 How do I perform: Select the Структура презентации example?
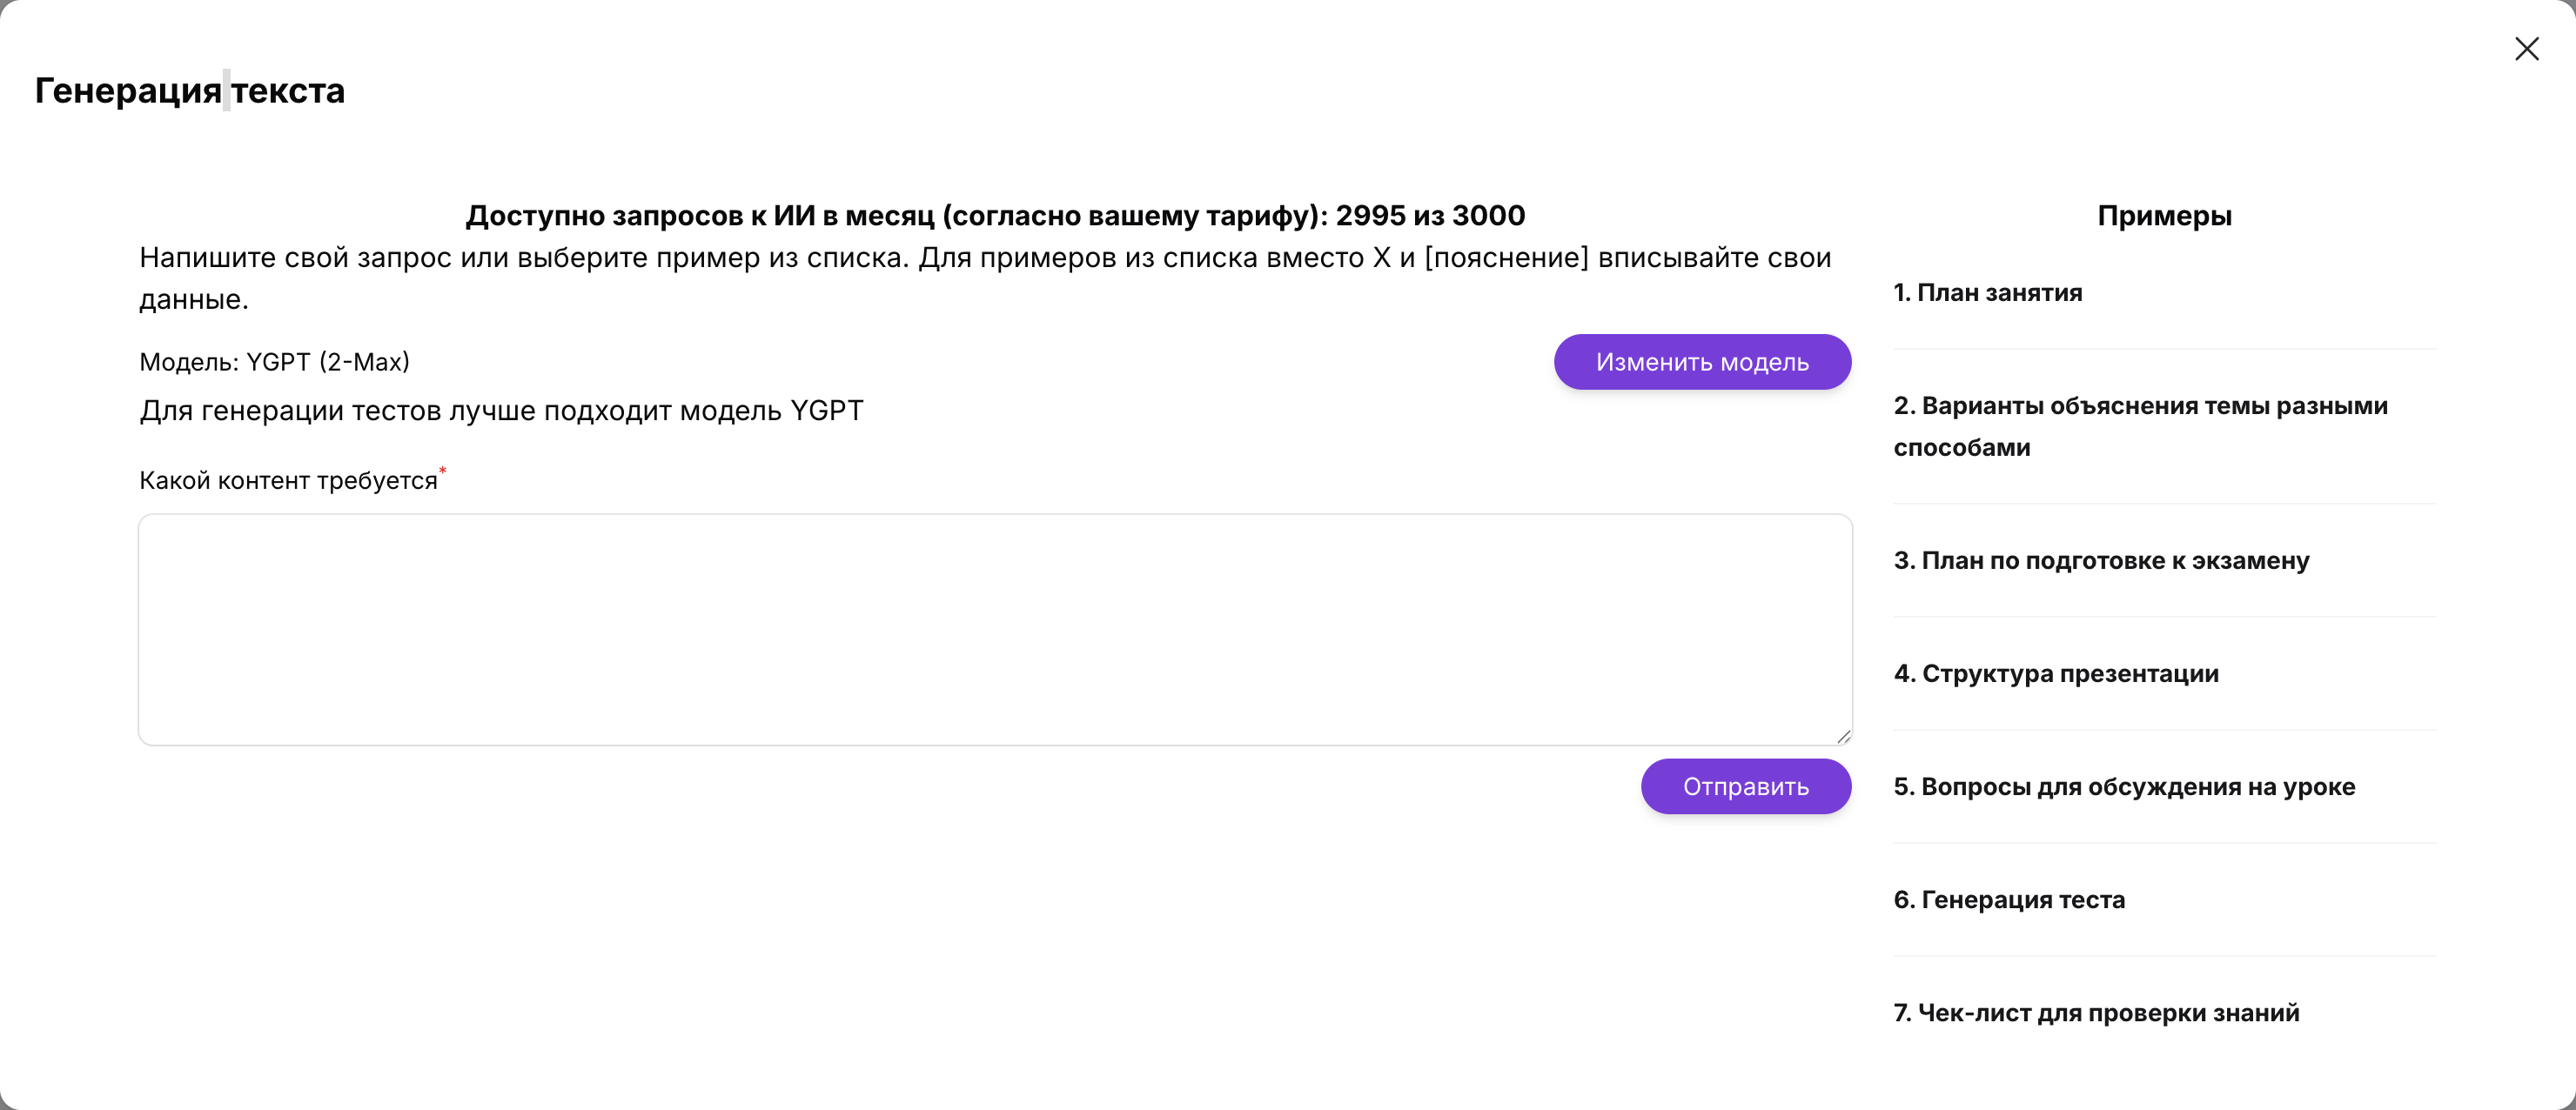pyautogui.click(x=2056, y=674)
